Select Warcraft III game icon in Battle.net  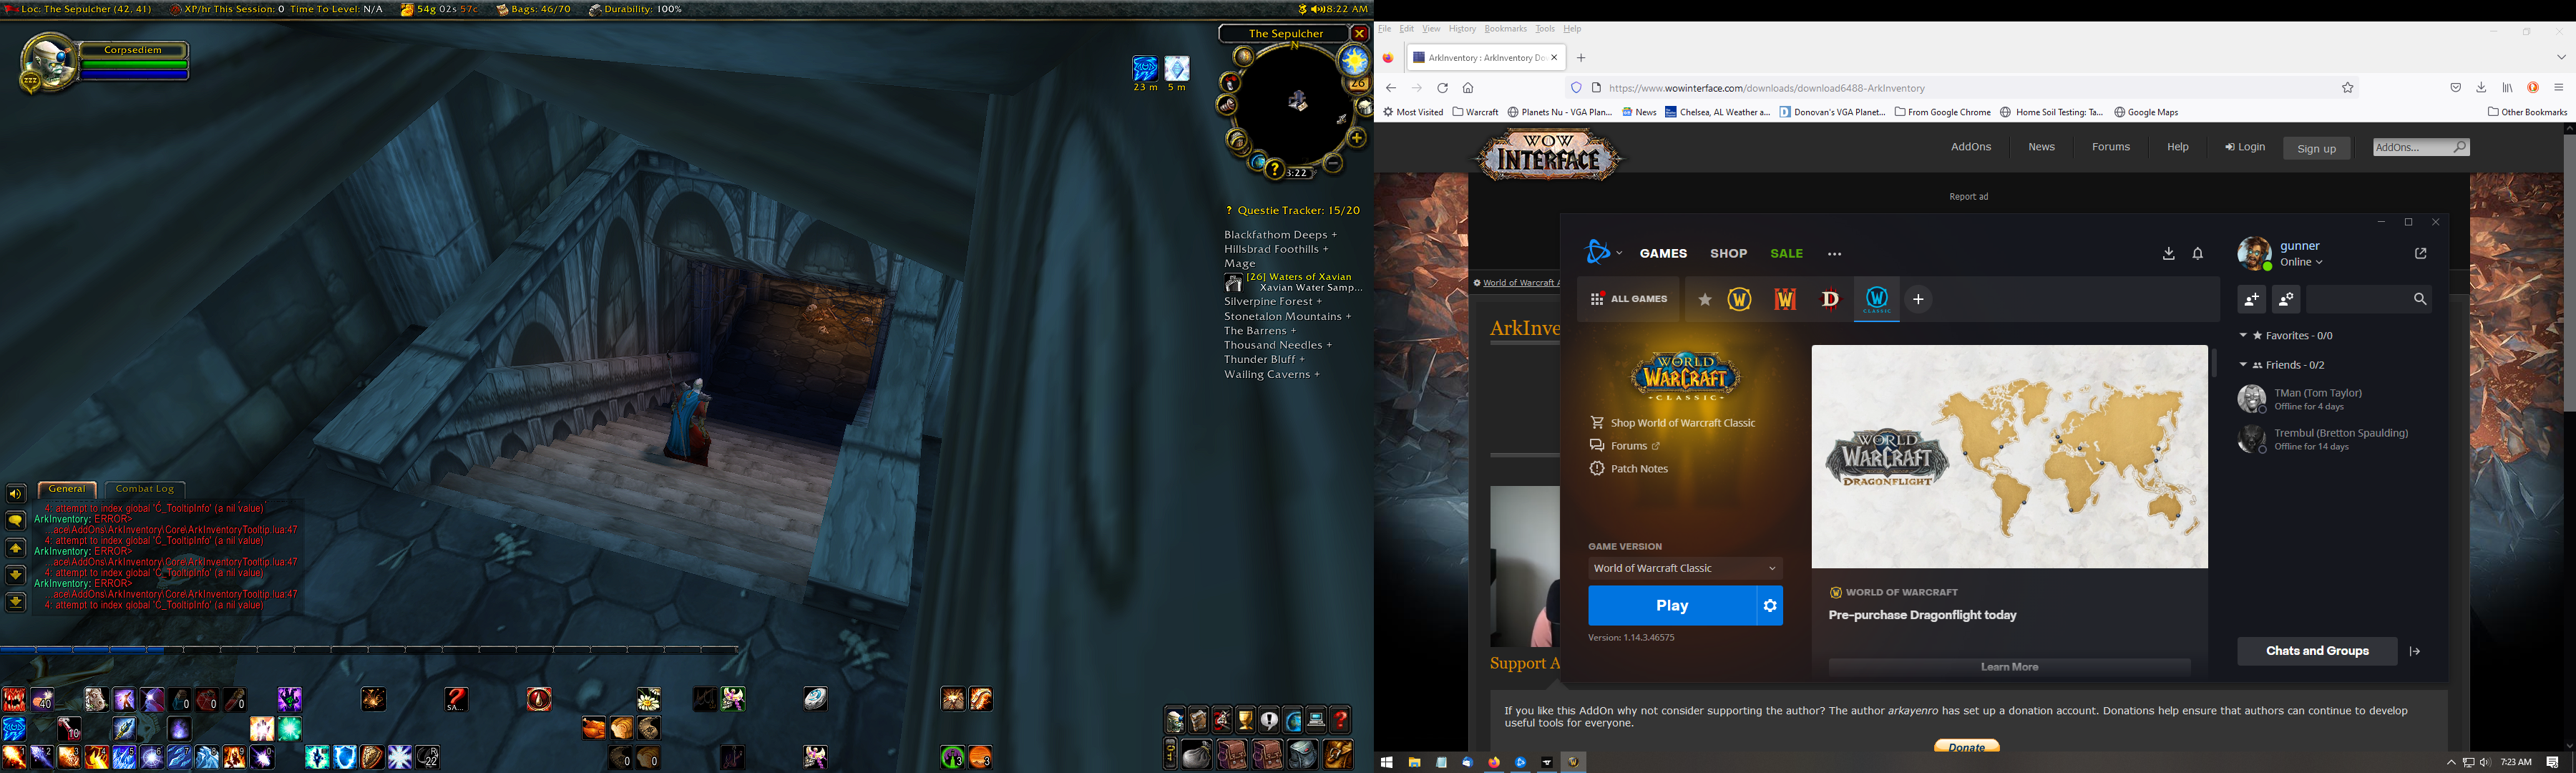tap(1785, 299)
